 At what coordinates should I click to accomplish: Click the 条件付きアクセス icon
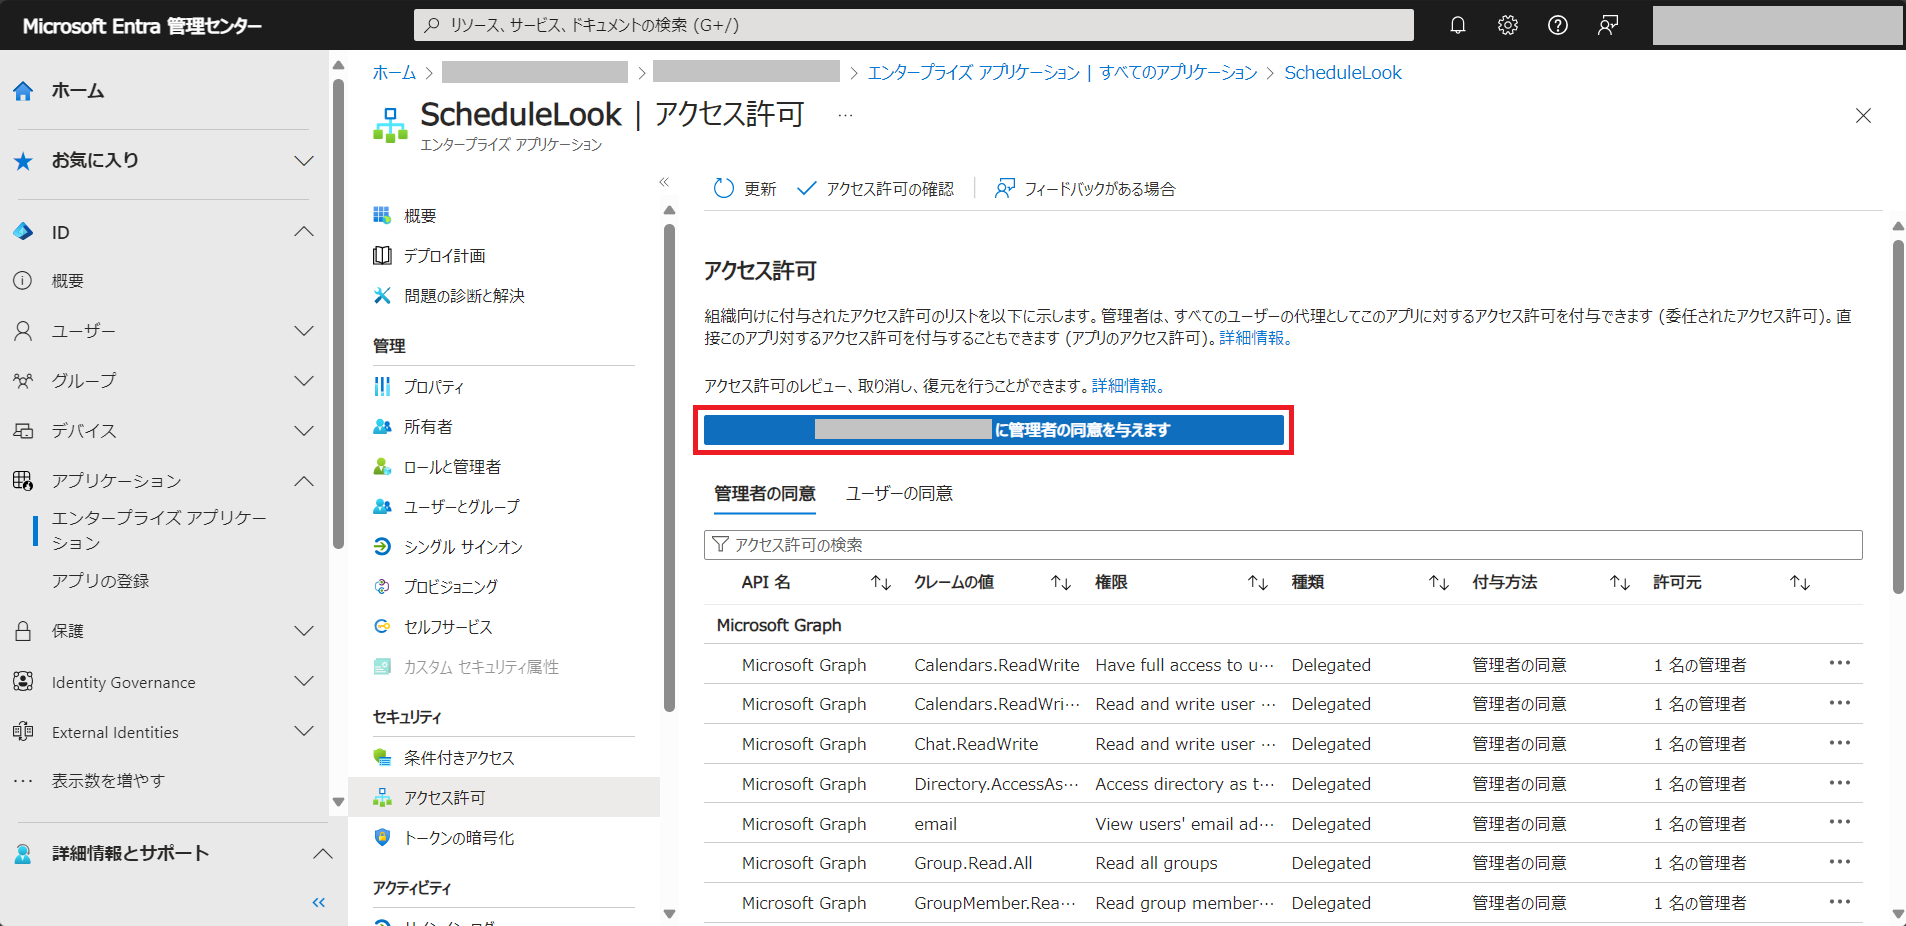382,758
